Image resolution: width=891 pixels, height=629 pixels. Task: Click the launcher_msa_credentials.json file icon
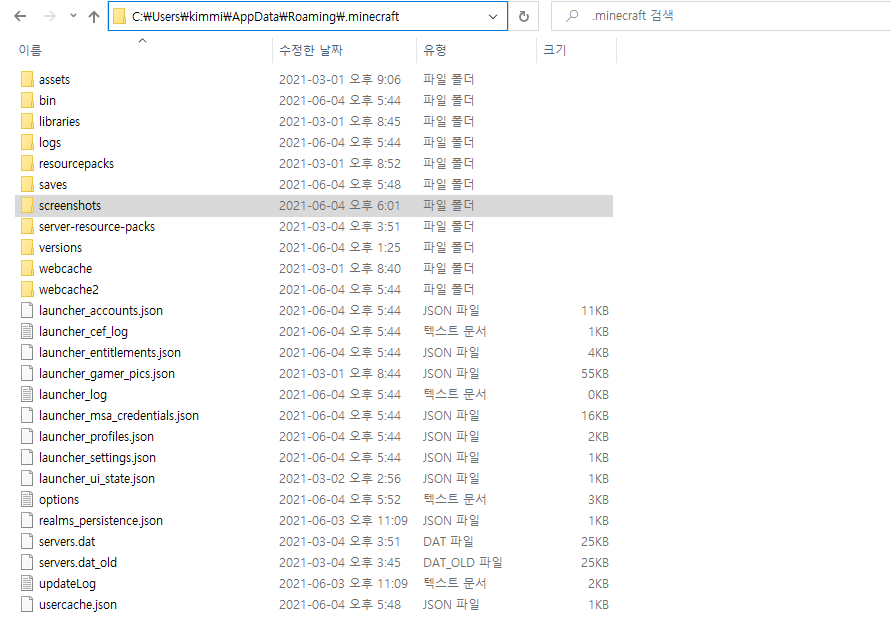tap(27, 416)
